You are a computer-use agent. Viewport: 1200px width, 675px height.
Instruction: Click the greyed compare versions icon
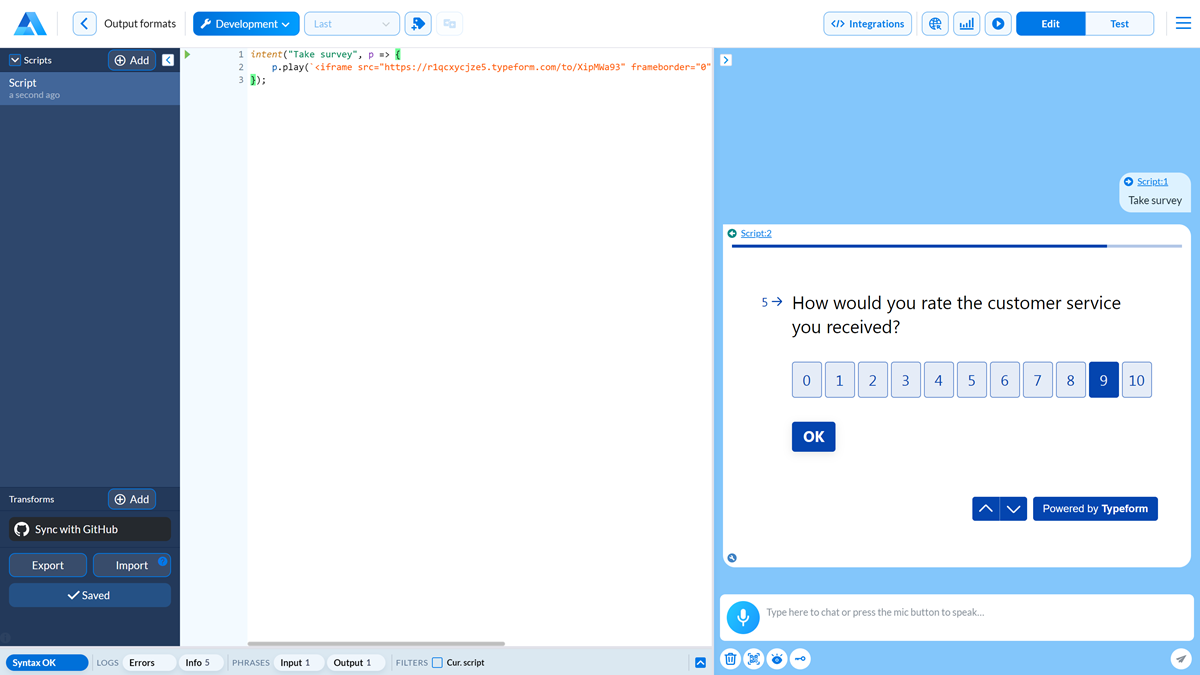pyautogui.click(x=450, y=24)
